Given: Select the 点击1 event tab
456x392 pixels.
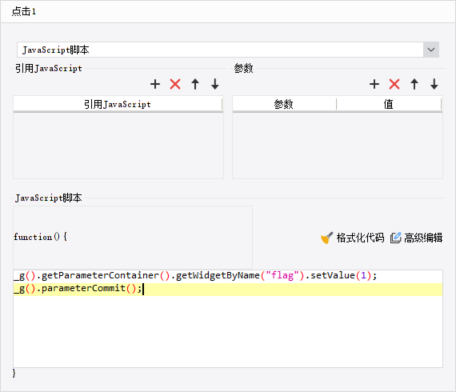Looking at the screenshot, I should (24, 12).
